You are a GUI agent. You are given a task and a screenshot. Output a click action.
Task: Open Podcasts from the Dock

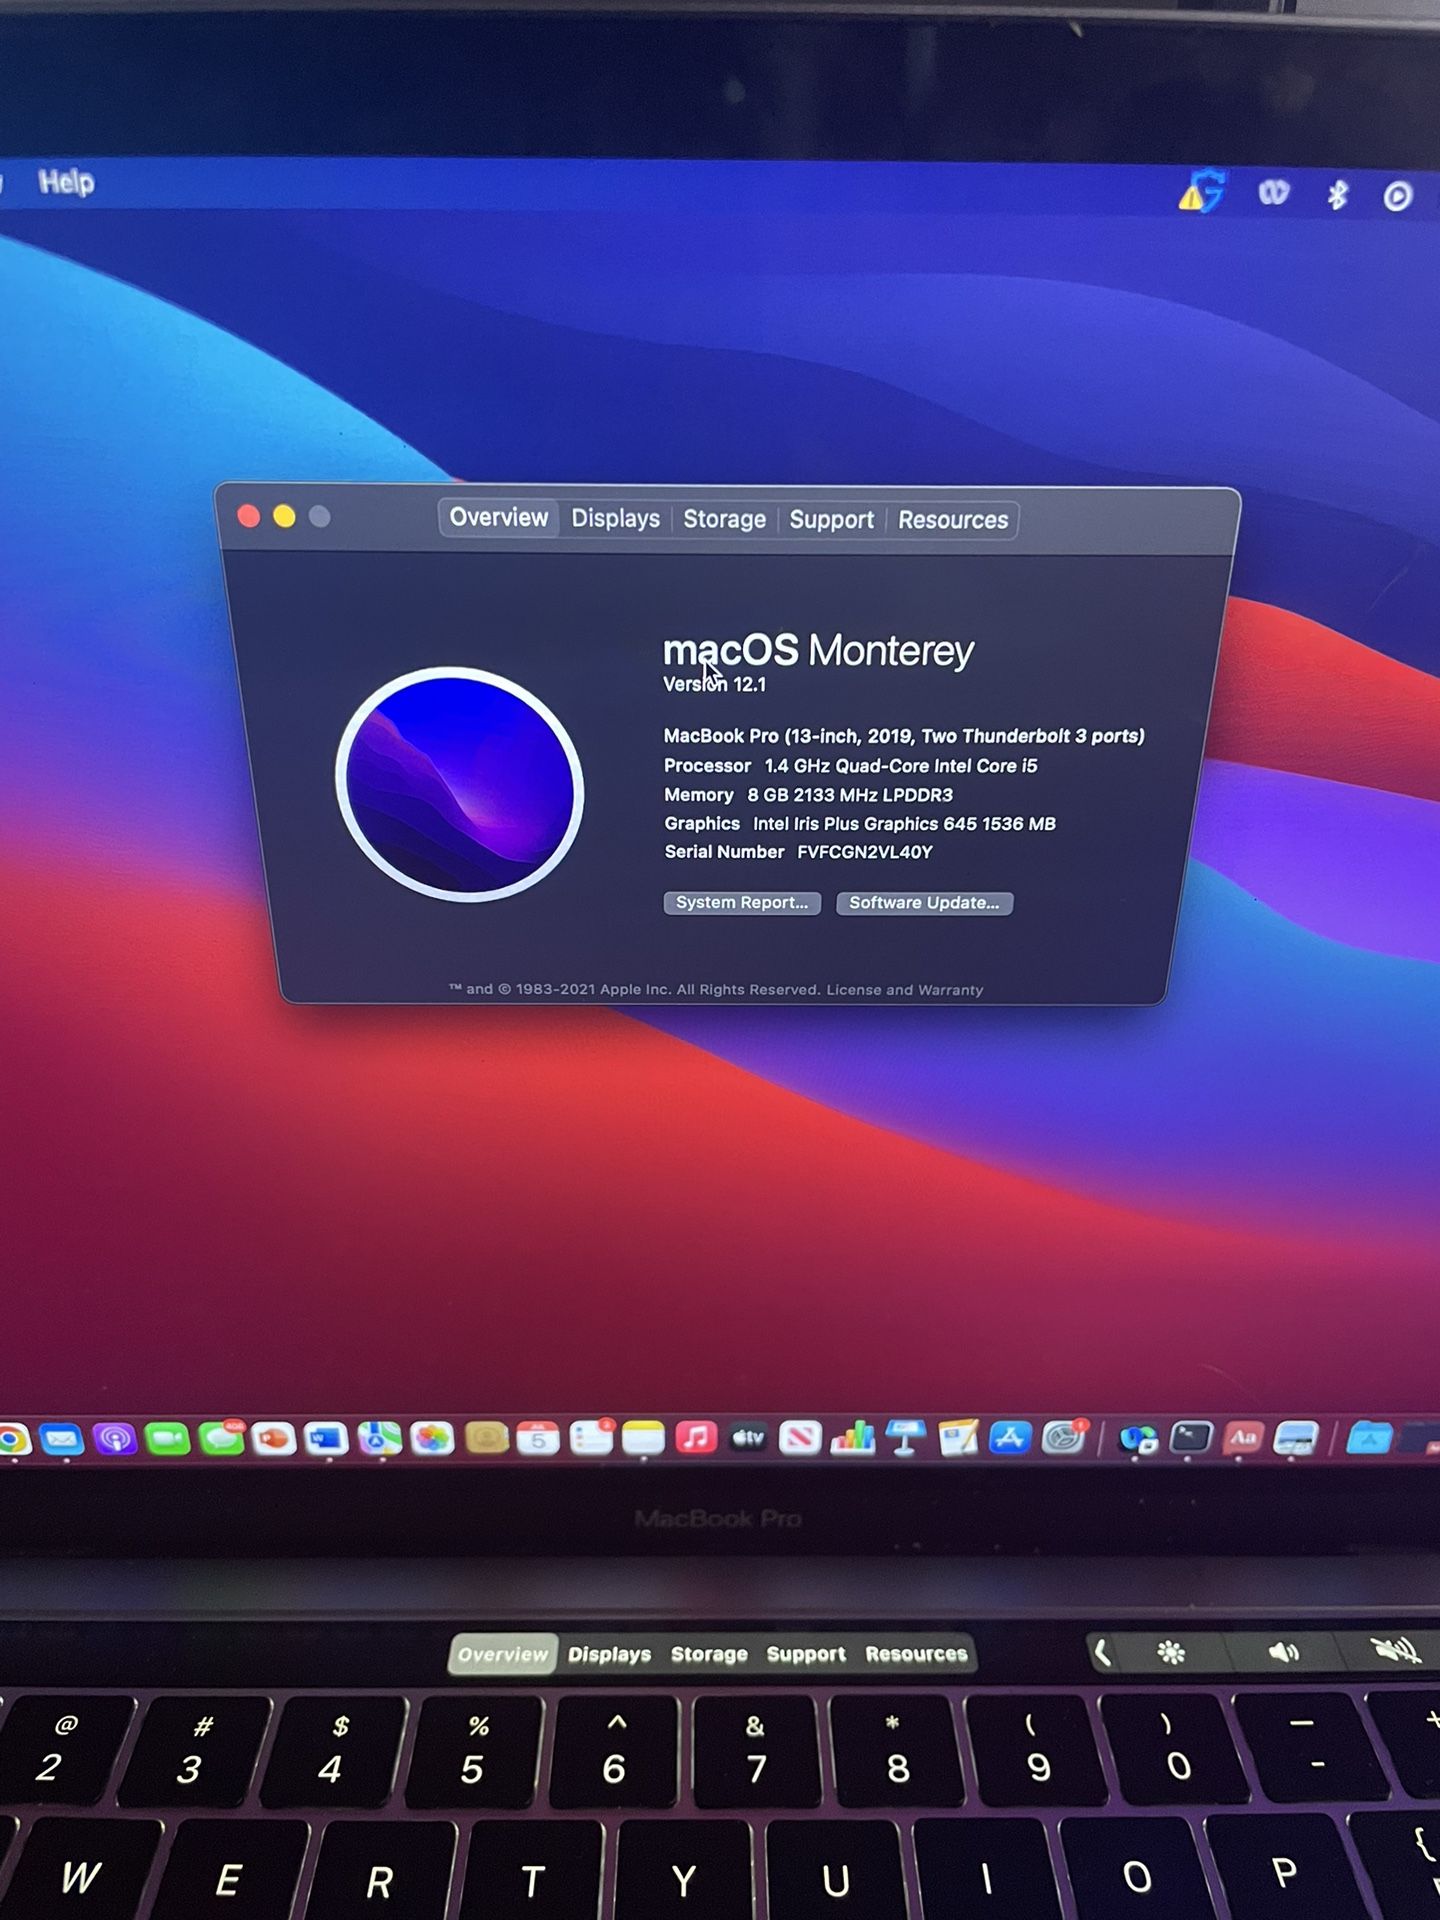[x=115, y=1440]
